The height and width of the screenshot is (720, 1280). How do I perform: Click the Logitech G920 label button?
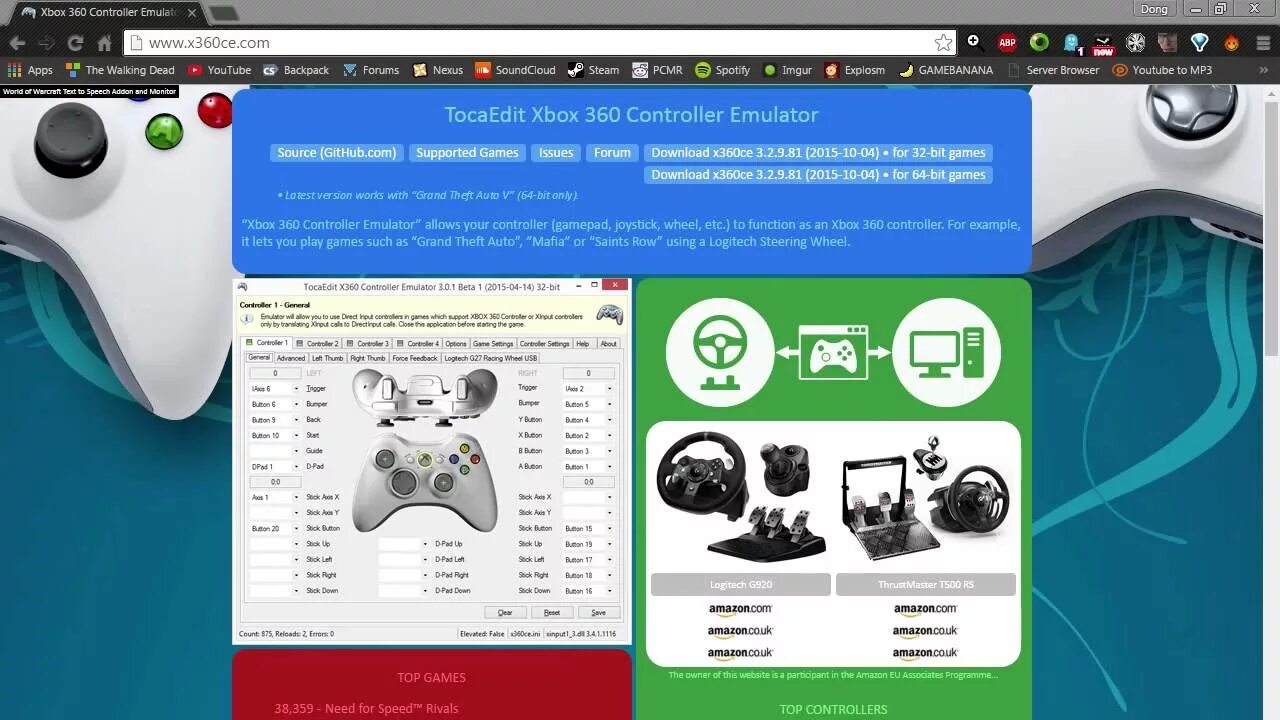coord(741,584)
